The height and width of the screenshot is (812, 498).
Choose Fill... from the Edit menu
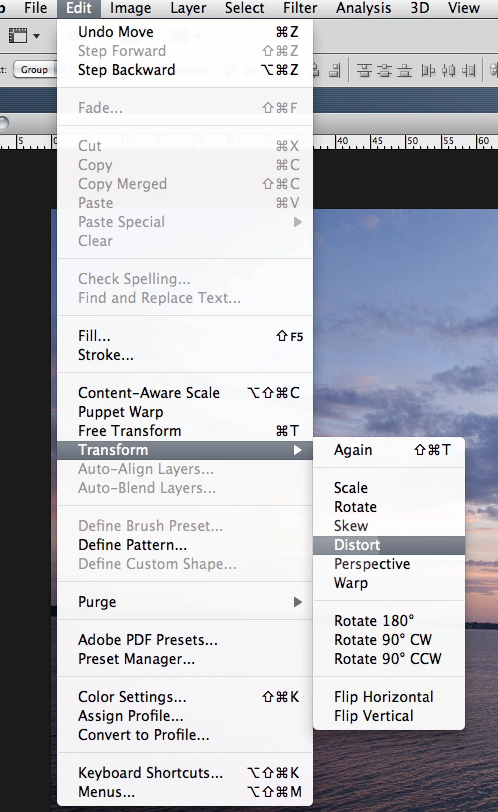pyautogui.click(x=185, y=336)
